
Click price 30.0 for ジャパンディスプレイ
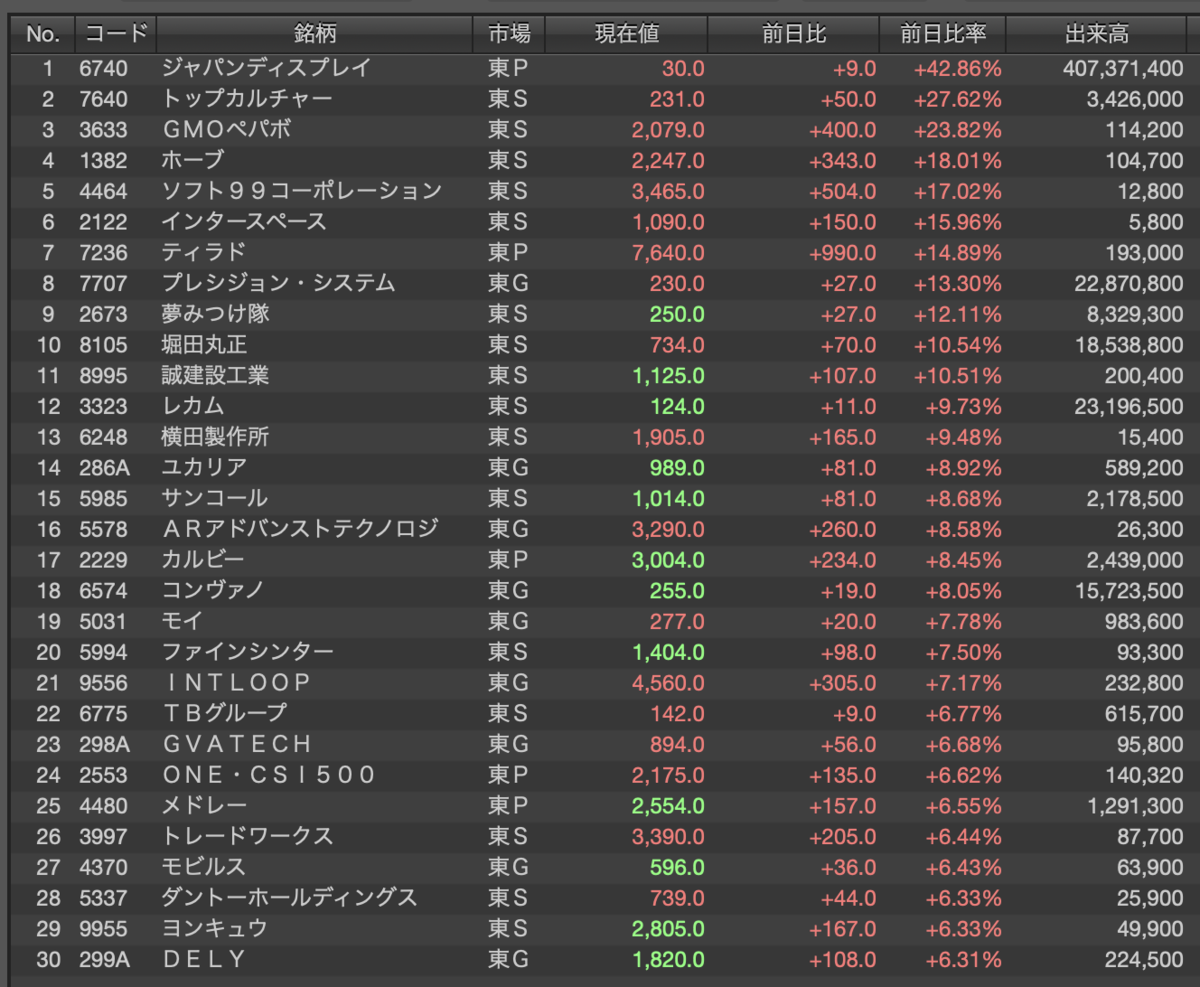click(x=683, y=68)
